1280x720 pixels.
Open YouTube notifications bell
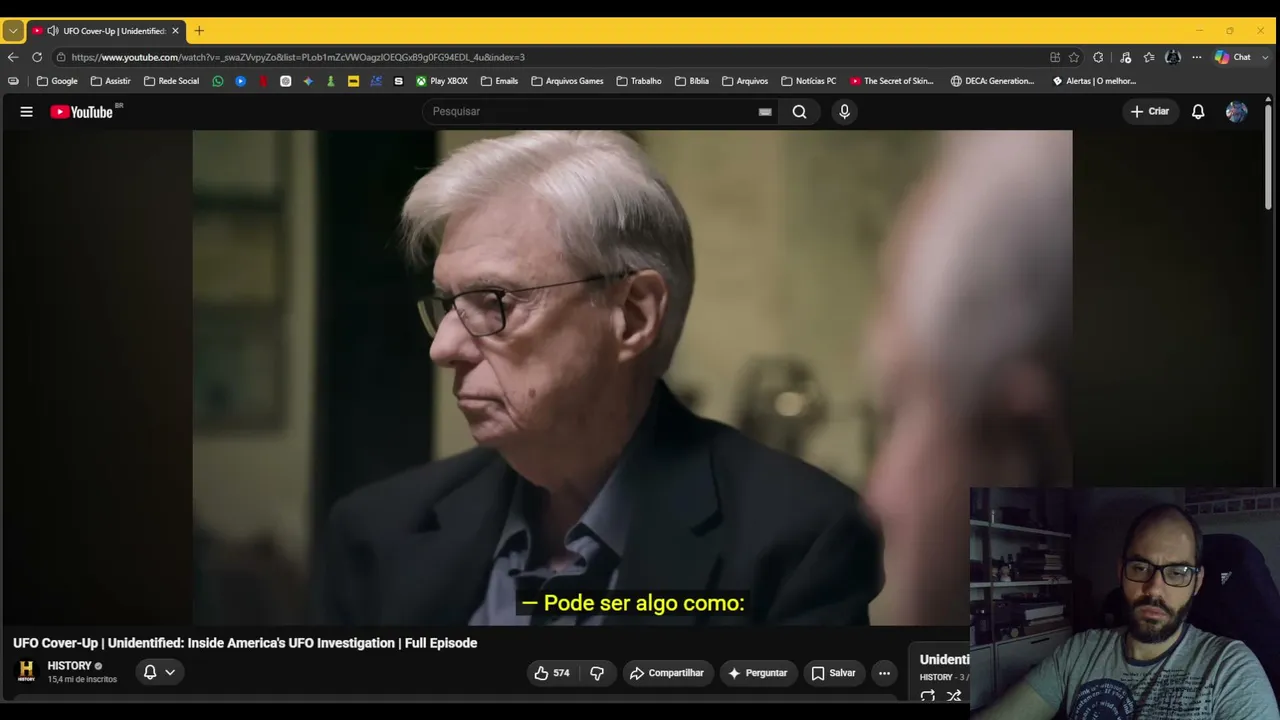coord(1198,112)
